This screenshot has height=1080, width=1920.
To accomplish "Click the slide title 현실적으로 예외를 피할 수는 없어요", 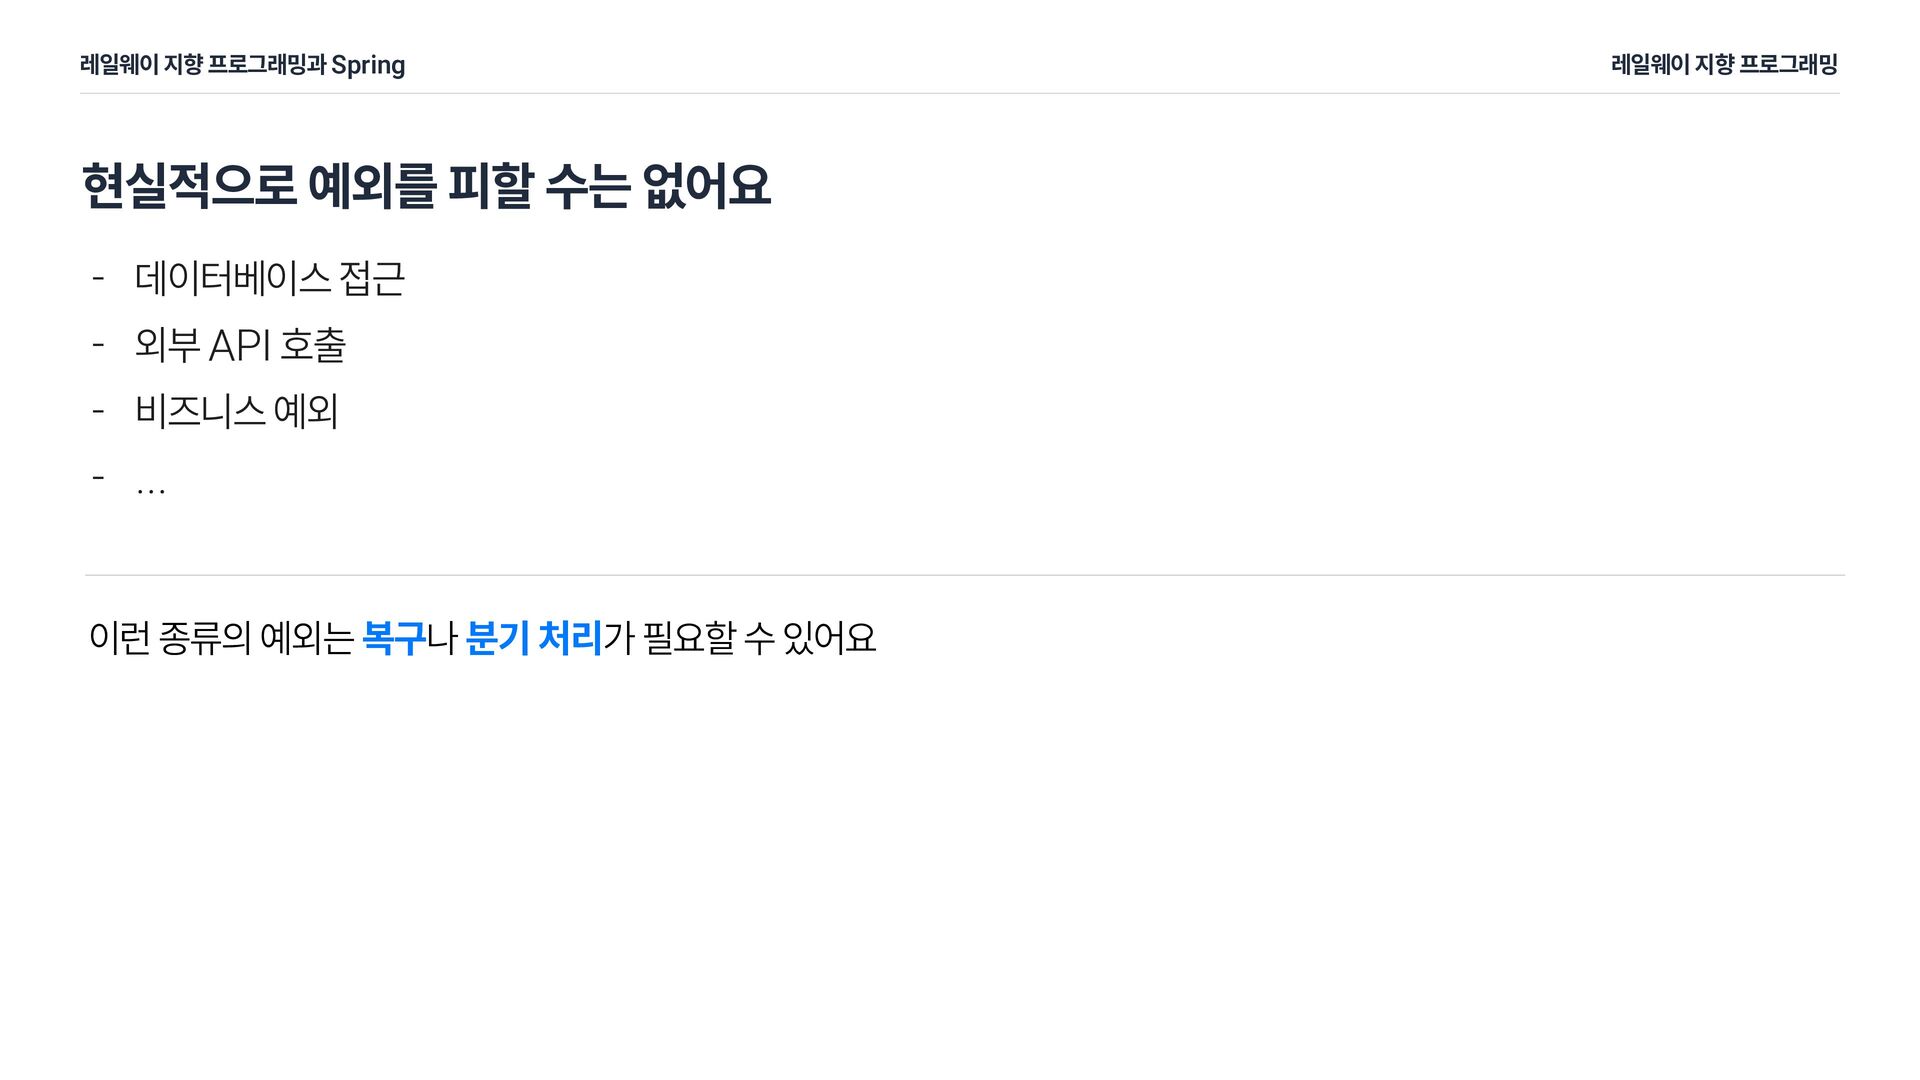I will point(426,186).
